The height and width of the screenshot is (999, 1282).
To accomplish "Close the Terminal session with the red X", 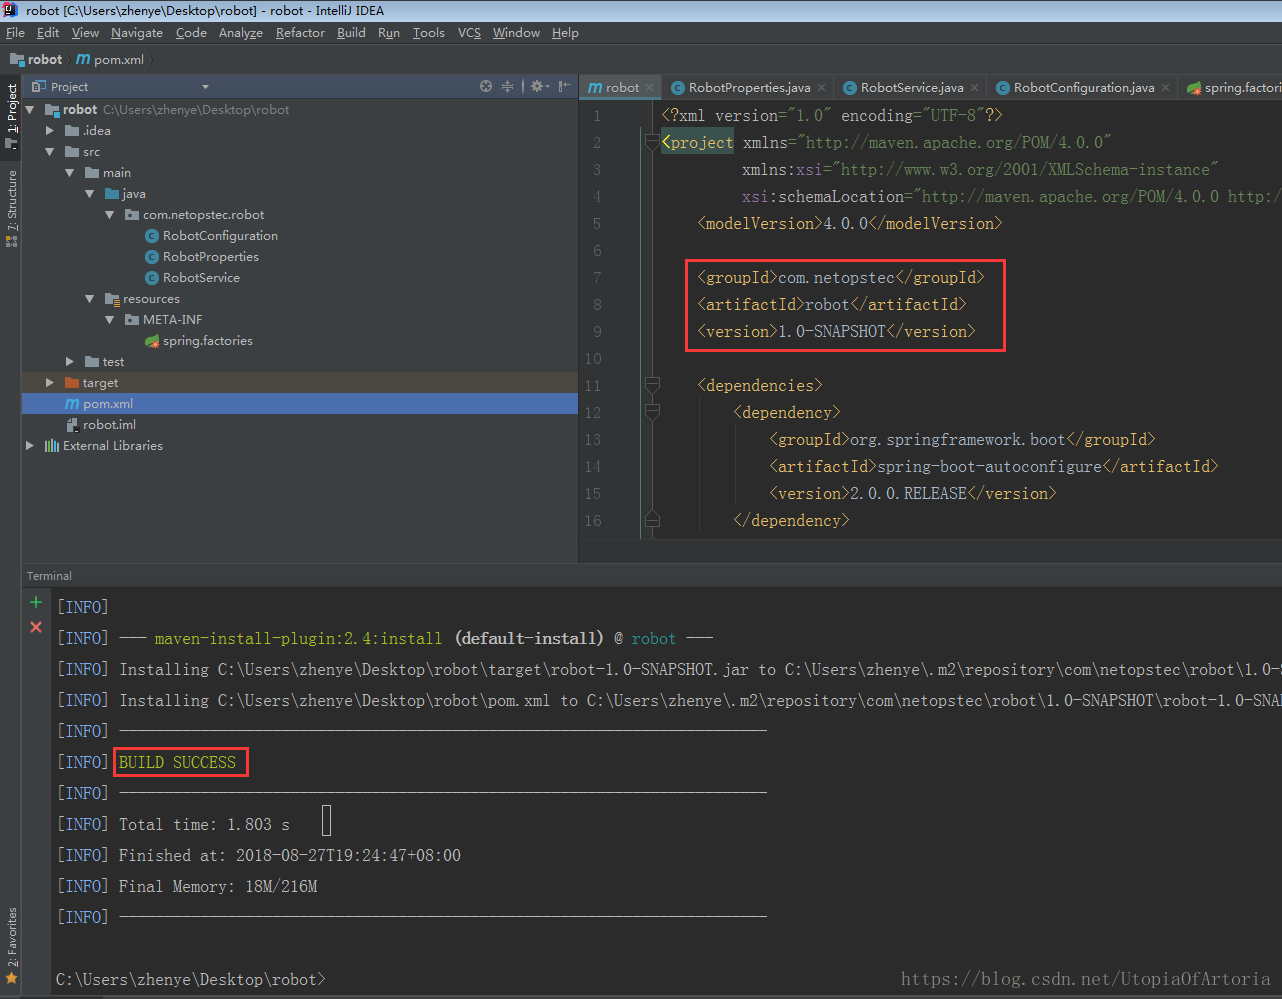I will pos(36,627).
